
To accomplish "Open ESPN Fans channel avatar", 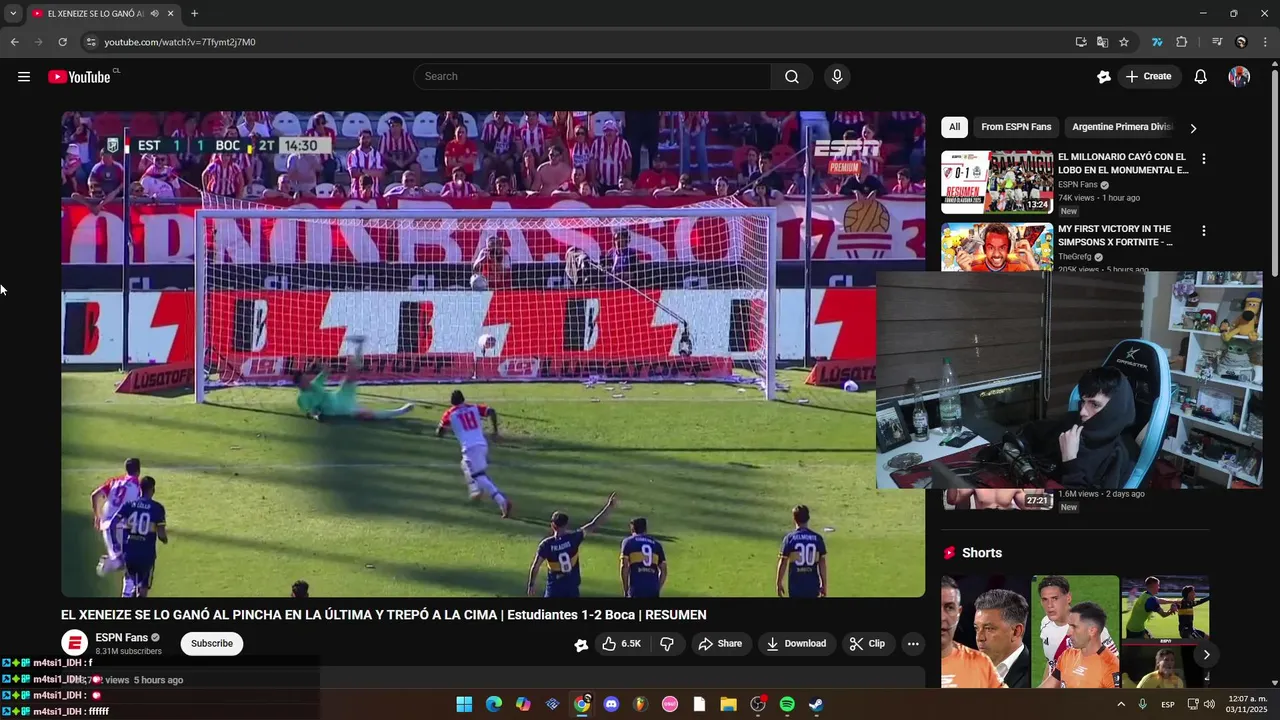I will click(74, 644).
